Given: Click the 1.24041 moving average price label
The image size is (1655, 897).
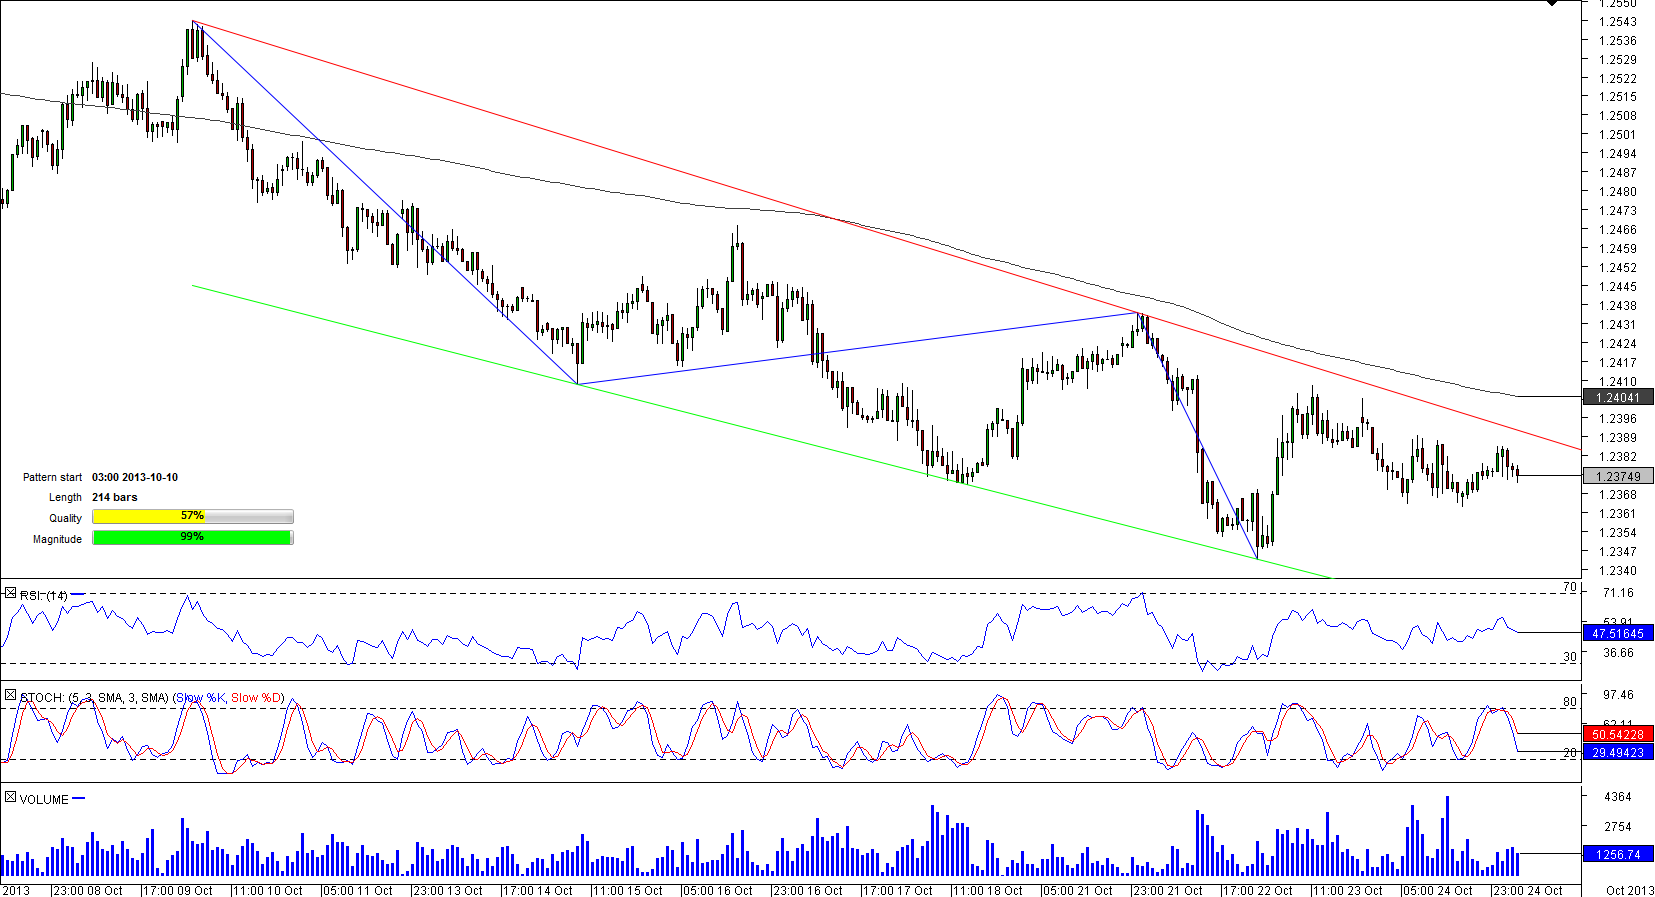Looking at the screenshot, I should point(1617,398).
